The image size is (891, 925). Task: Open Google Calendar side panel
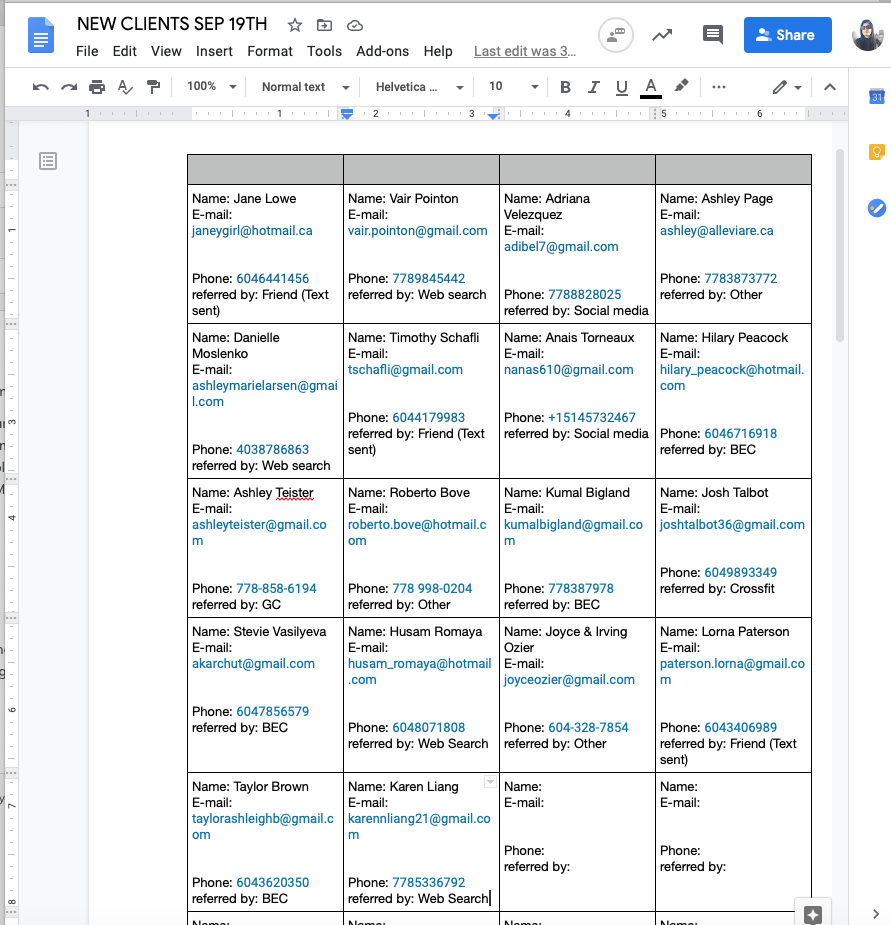(x=876, y=97)
